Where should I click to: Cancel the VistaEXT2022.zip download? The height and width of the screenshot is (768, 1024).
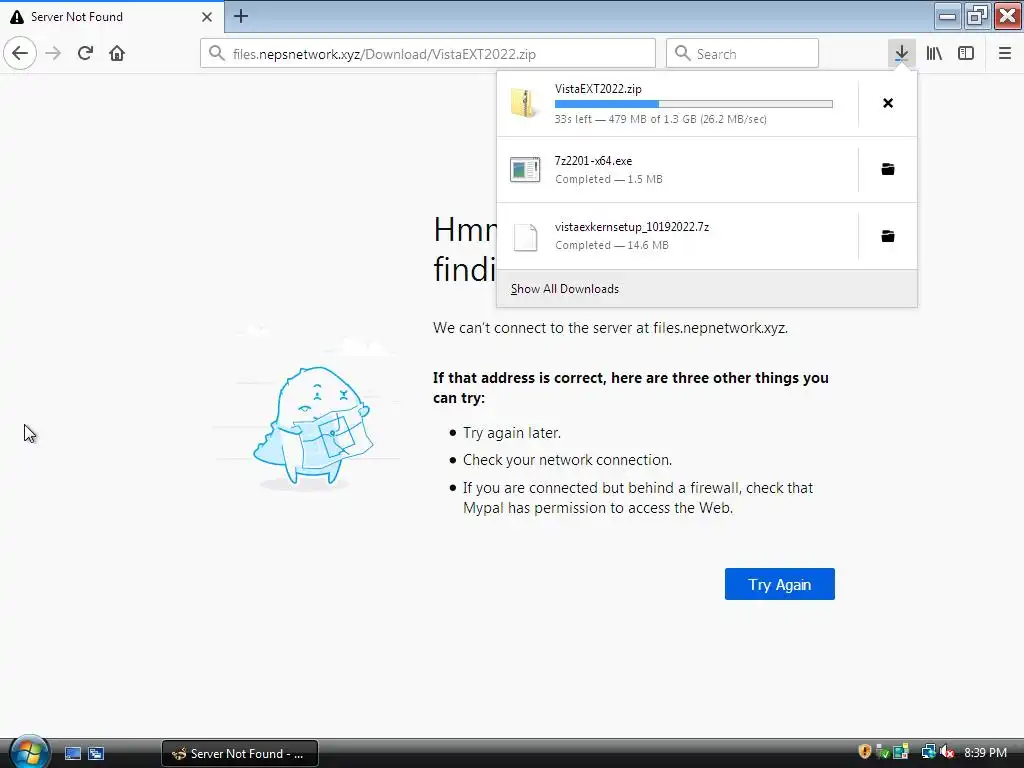coord(888,103)
